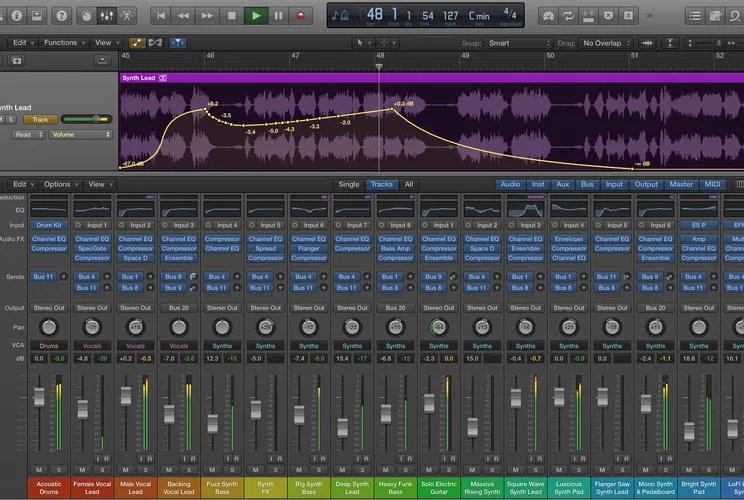Start recording with red Record button
This screenshot has width=744, height=500.
[300, 16]
